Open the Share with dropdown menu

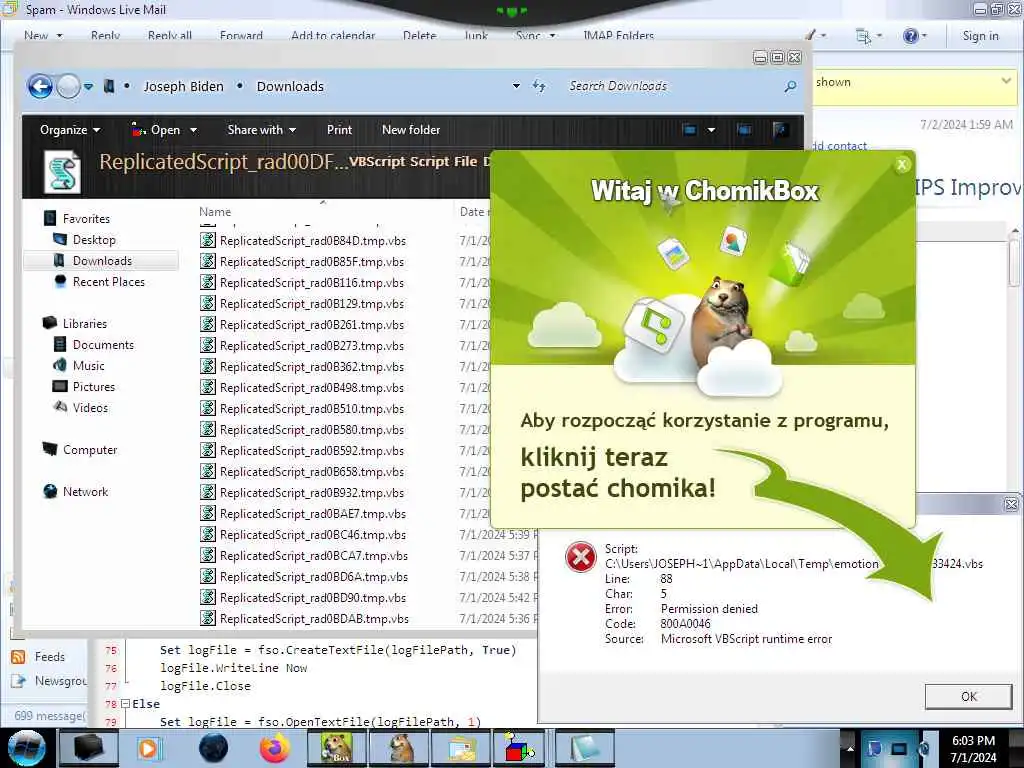coord(261,130)
